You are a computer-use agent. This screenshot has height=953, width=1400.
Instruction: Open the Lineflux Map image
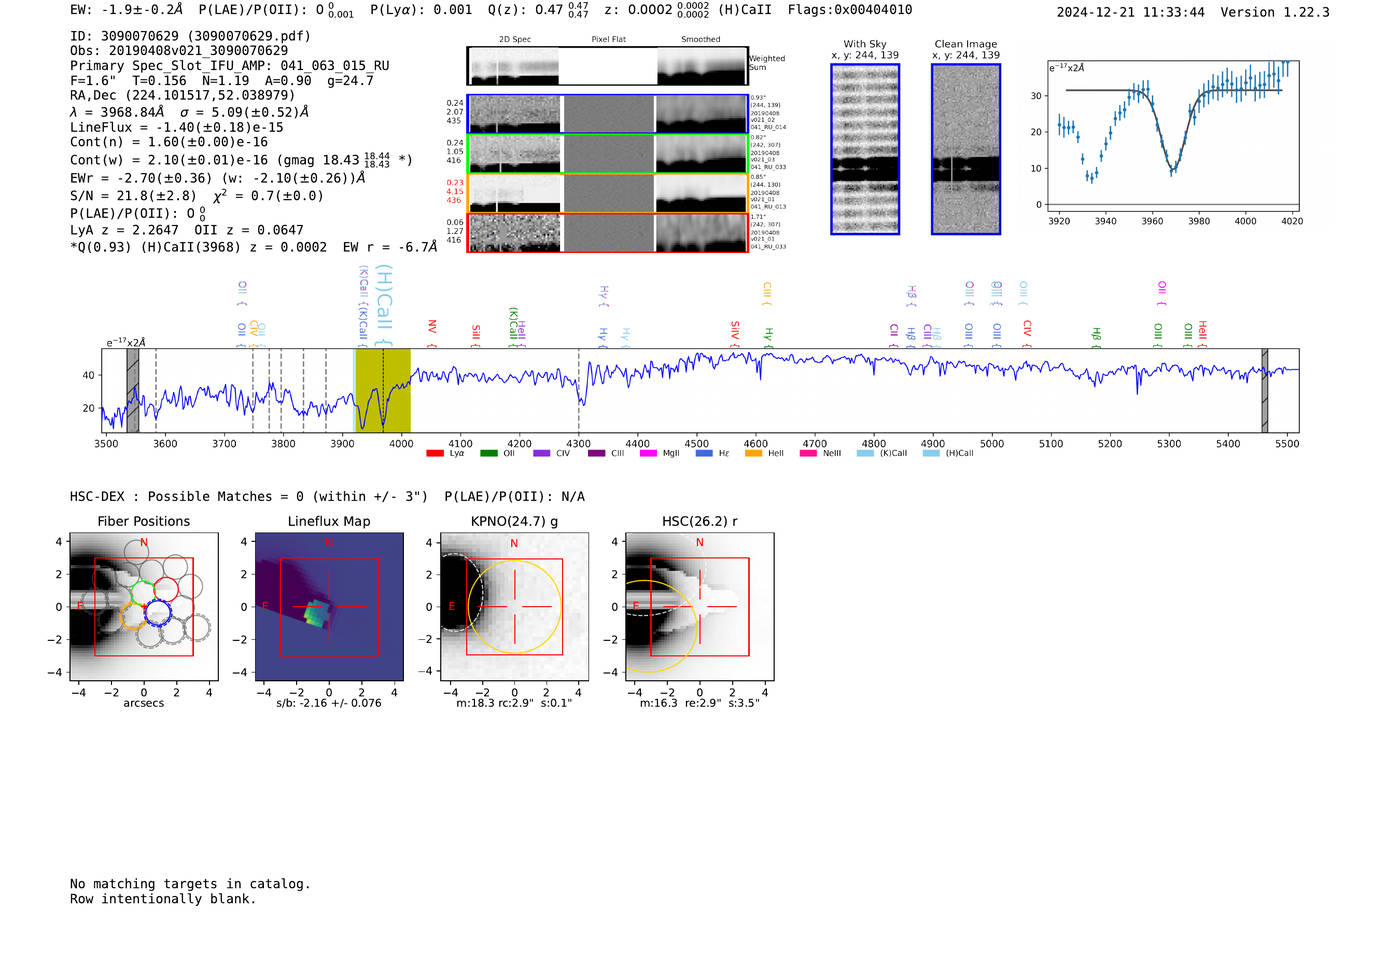tap(329, 607)
